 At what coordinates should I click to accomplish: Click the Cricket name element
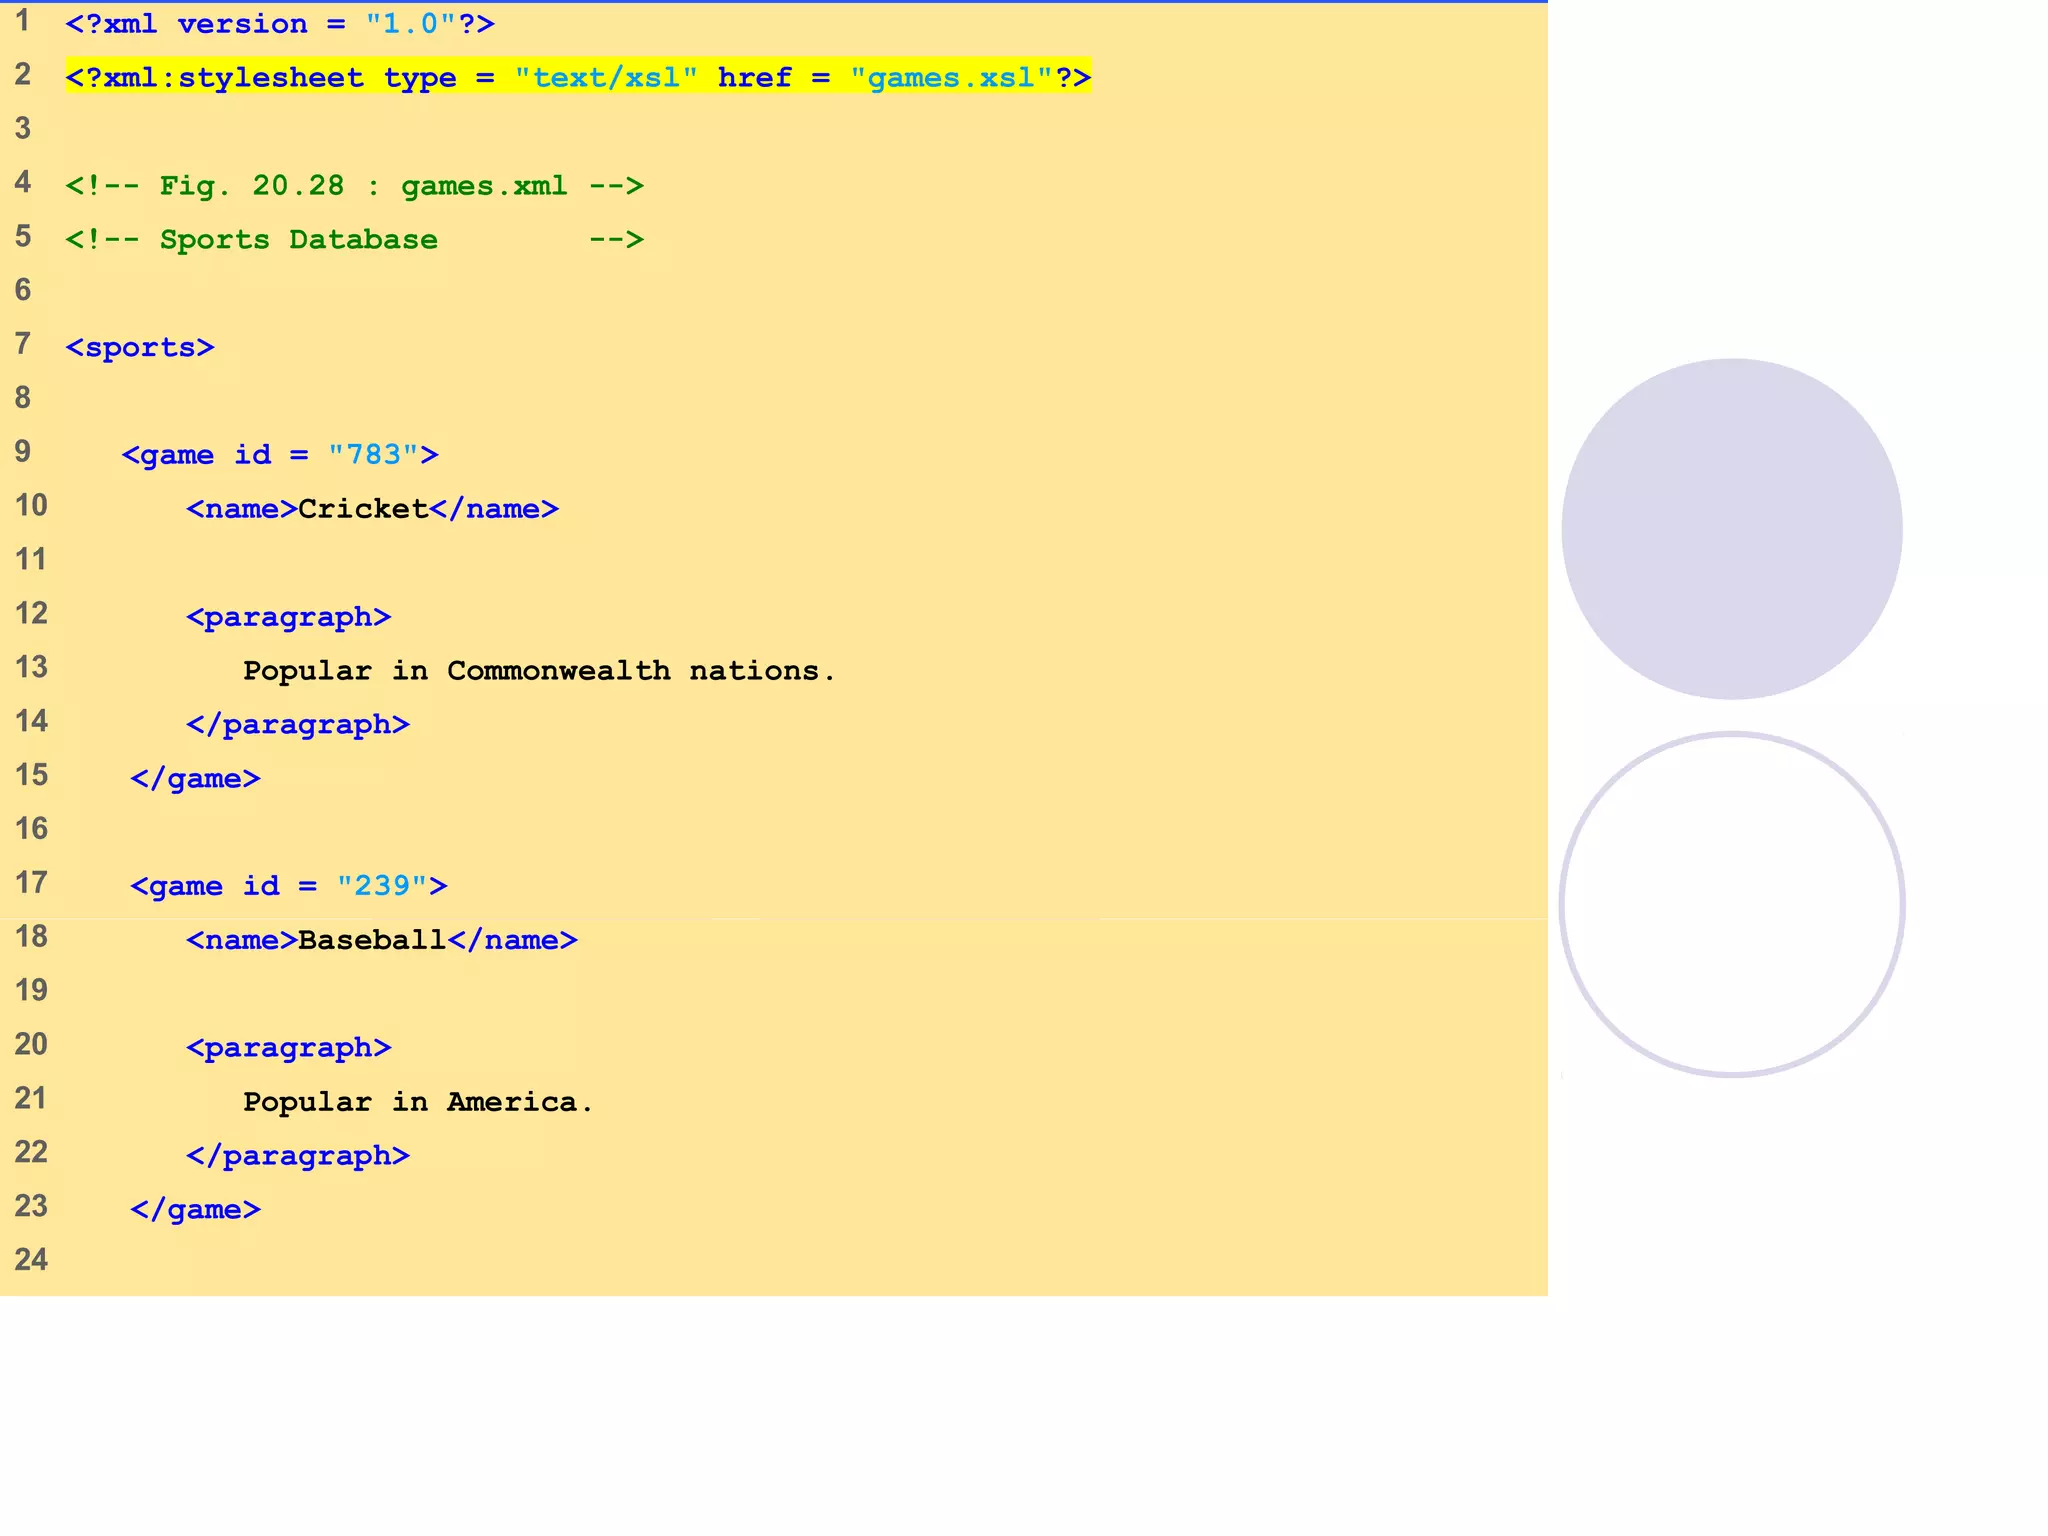click(x=372, y=509)
